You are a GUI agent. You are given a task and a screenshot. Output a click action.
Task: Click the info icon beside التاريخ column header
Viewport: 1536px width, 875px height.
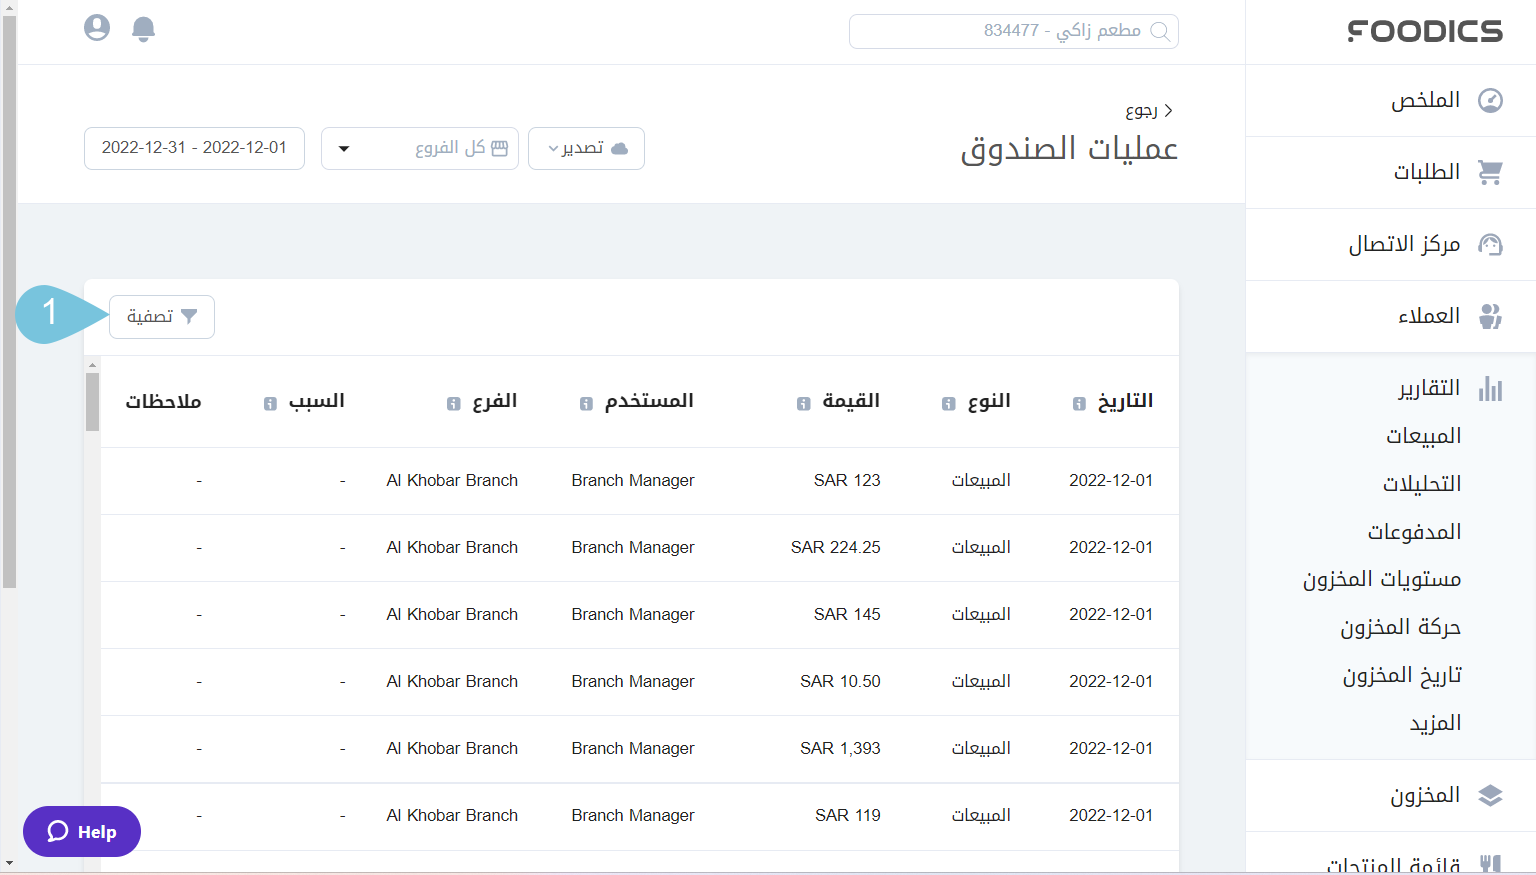coord(1077,403)
